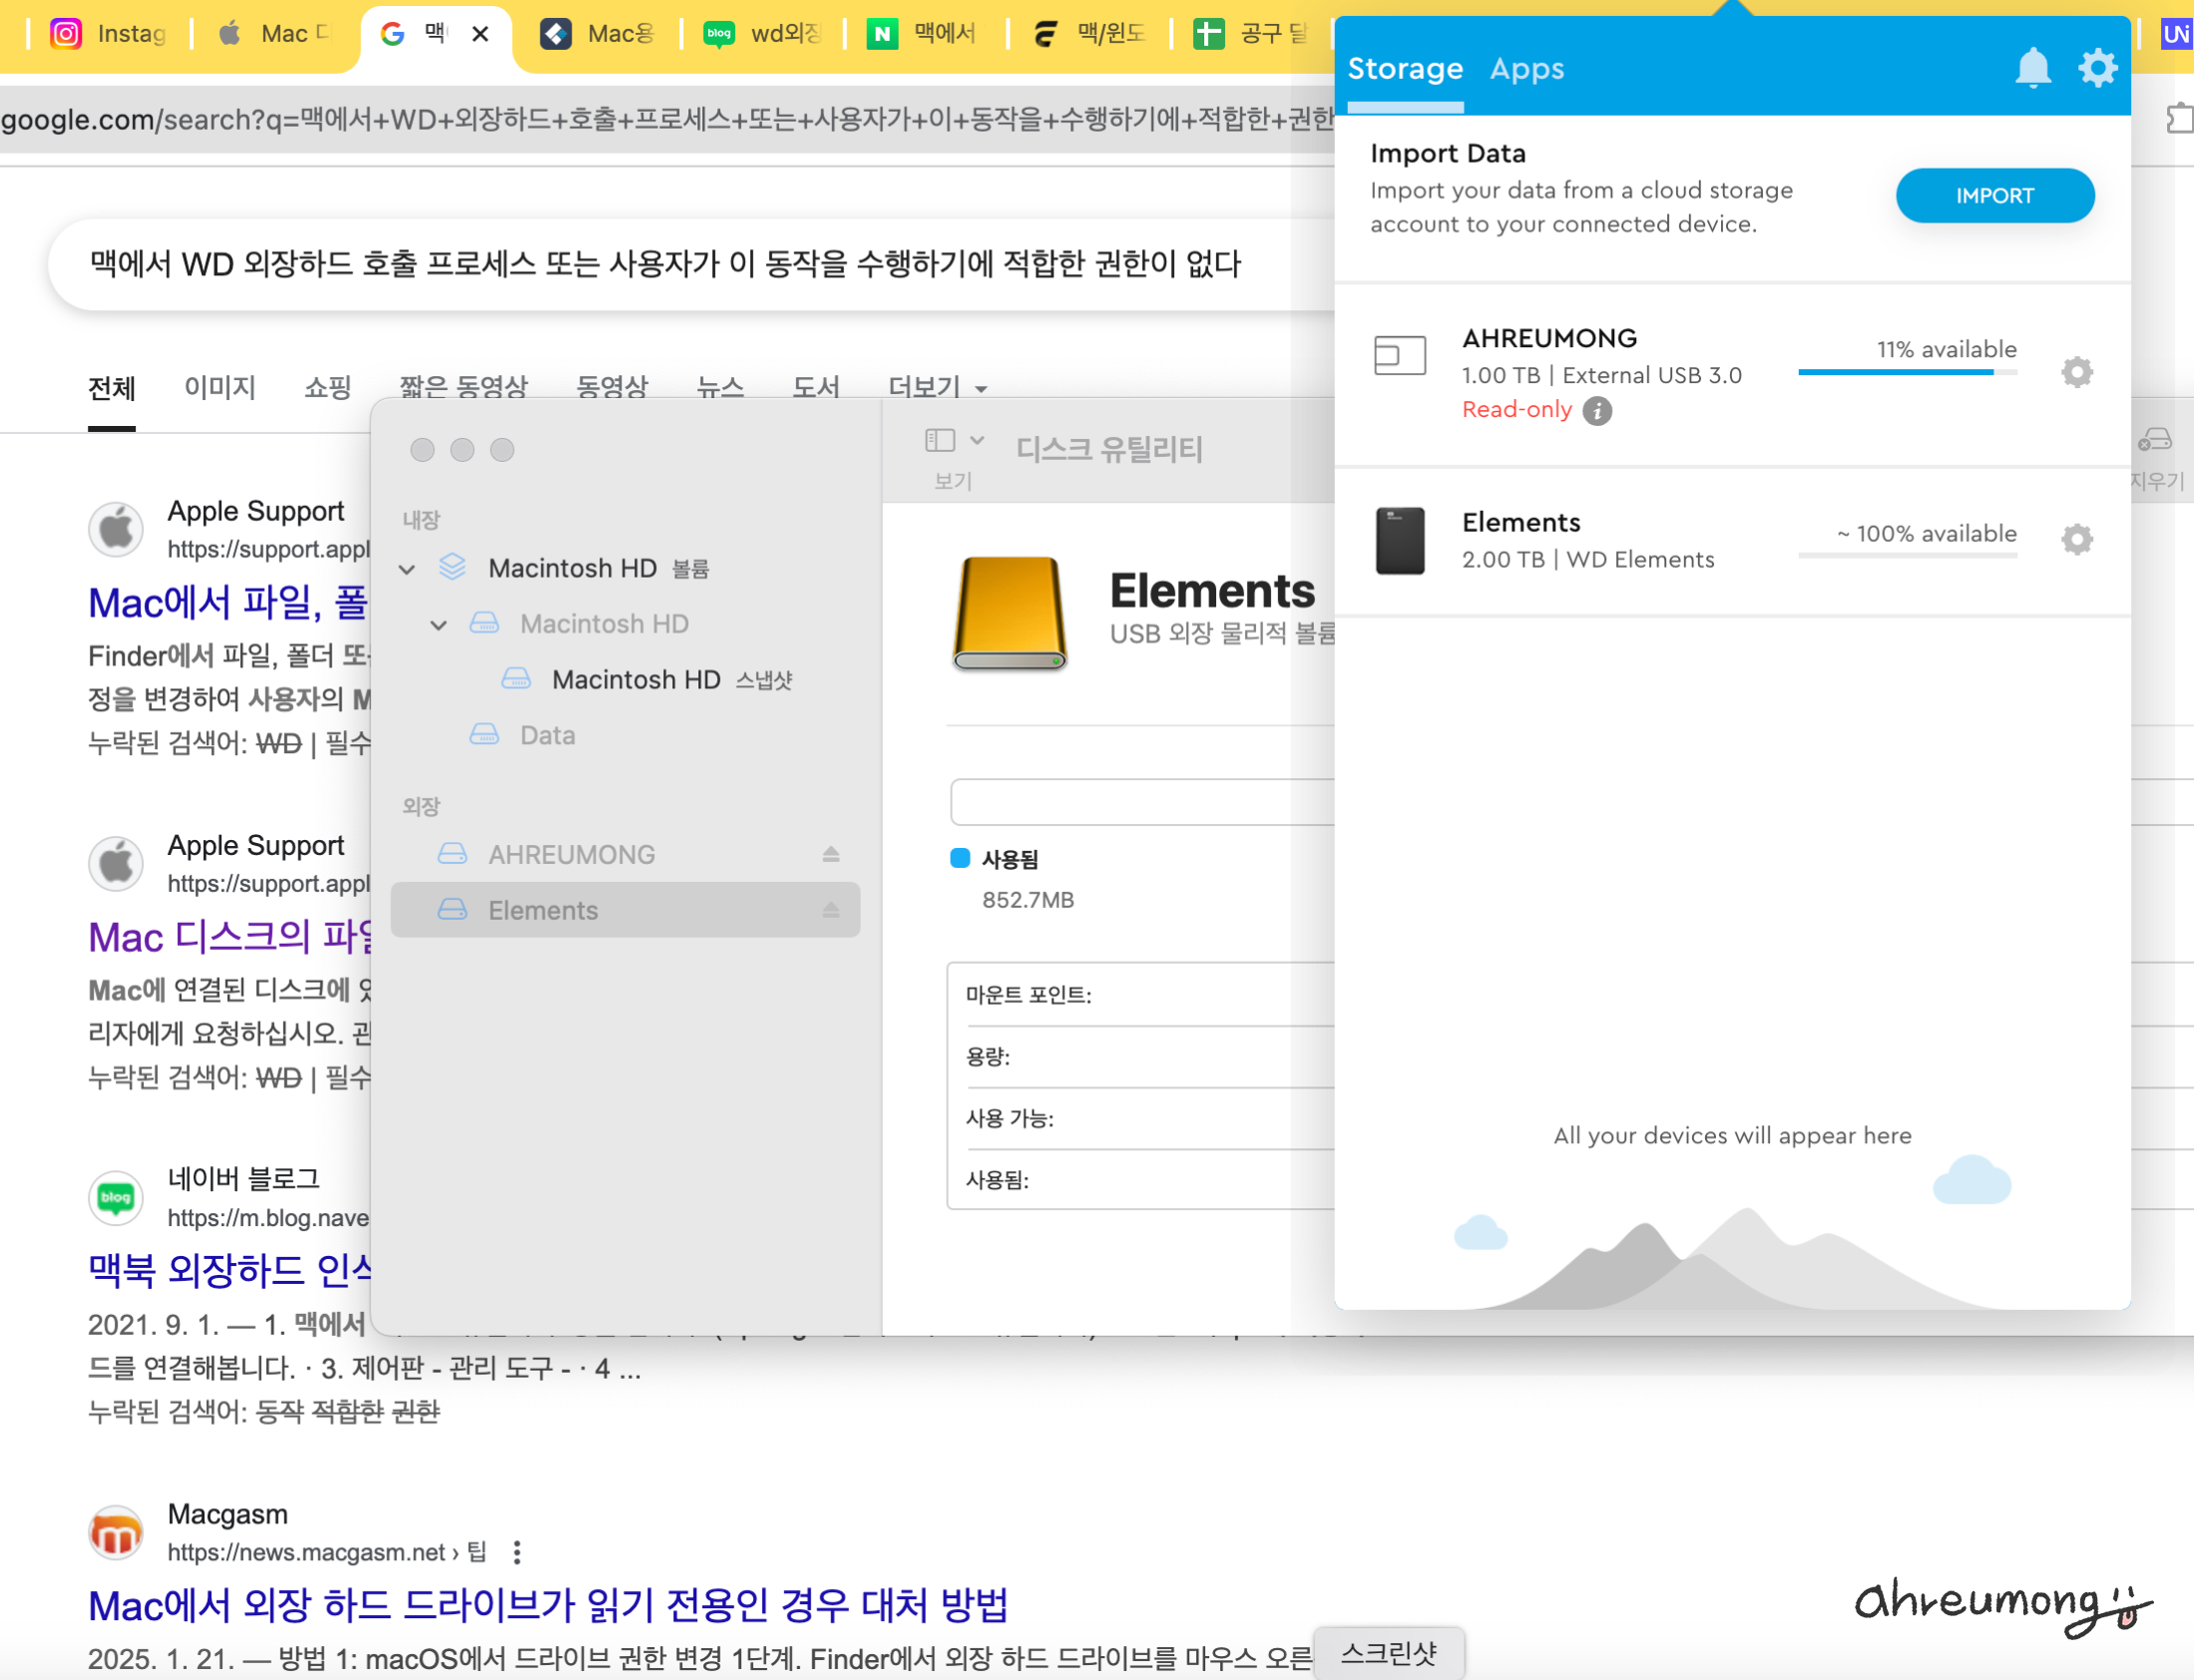Open Instagram browser tab

108,34
